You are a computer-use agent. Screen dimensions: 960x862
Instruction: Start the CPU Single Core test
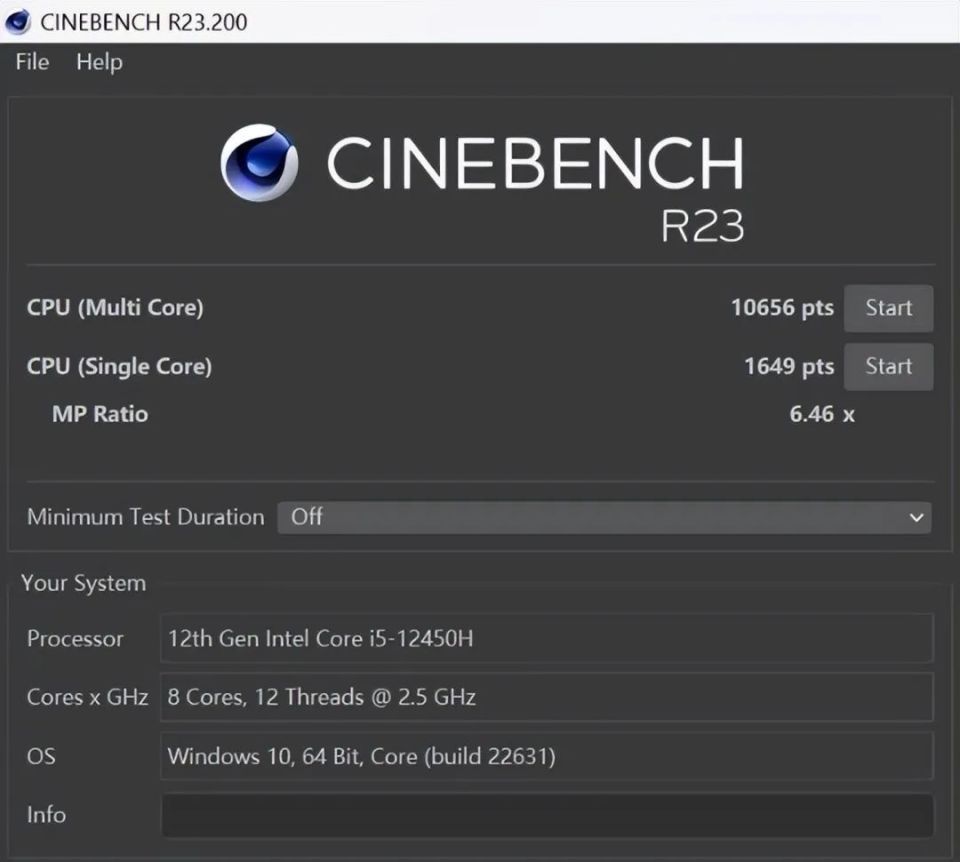tap(888, 366)
